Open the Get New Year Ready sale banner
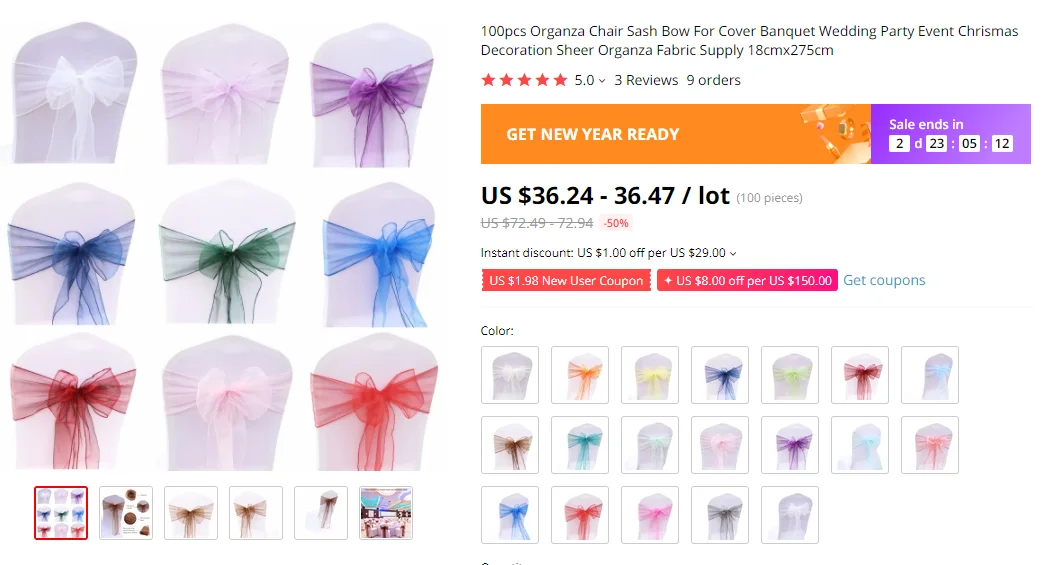1042x565 pixels. tap(676, 134)
